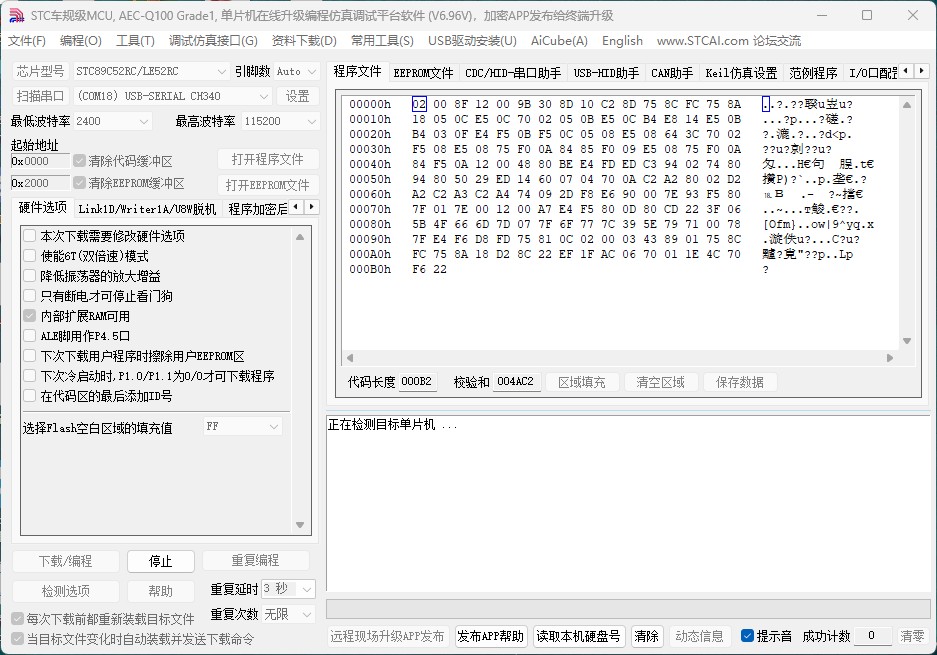Click left arrow of hardware options tab strip
Screen dimensions: 937x655
(297, 207)
